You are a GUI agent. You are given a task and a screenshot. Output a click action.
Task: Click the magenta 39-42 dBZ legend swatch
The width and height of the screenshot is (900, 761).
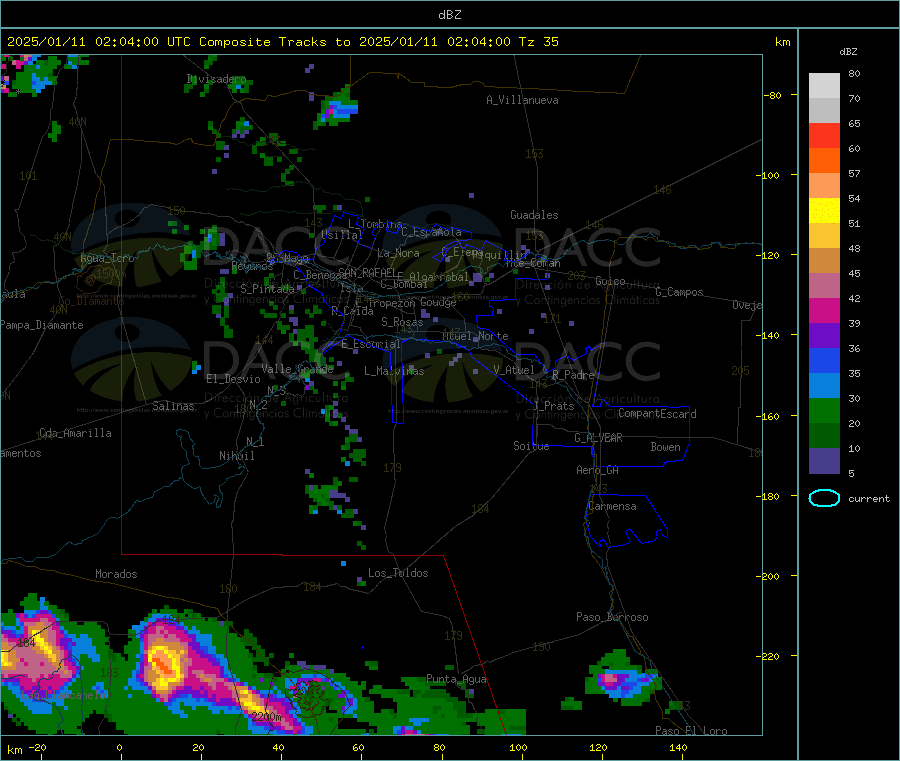[x=824, y=310]
